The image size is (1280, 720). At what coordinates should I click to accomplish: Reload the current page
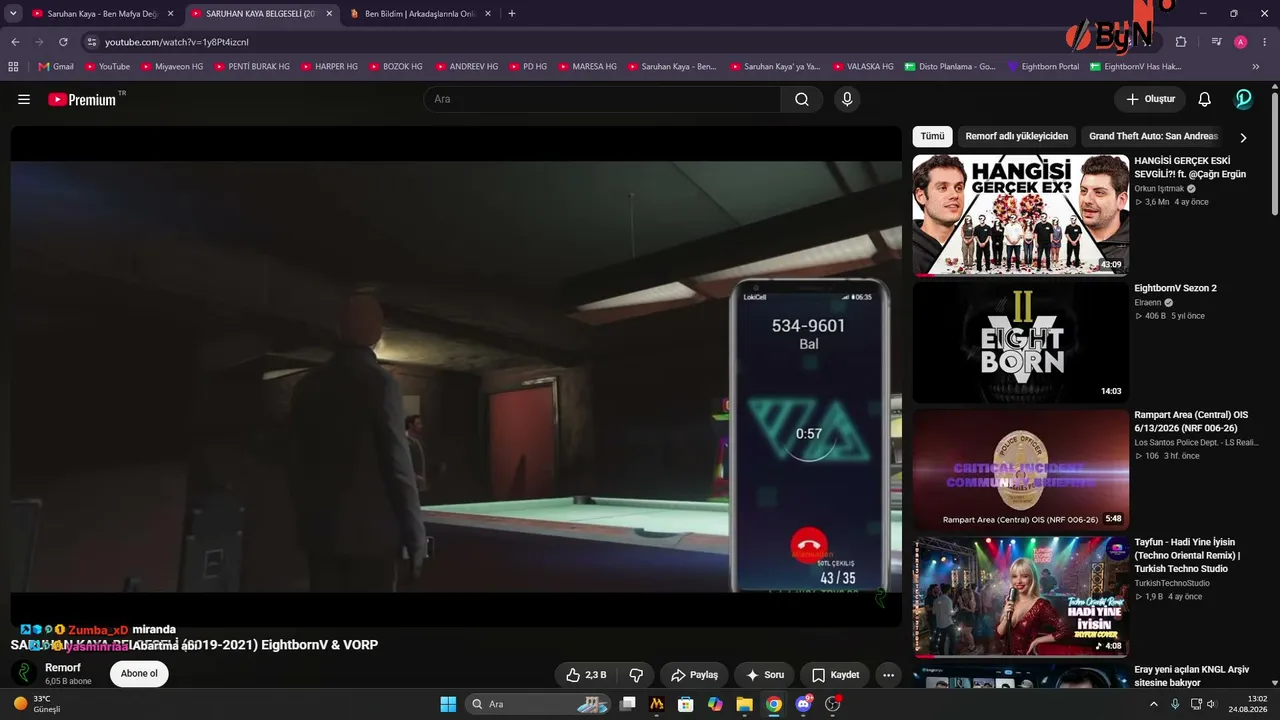63,42
